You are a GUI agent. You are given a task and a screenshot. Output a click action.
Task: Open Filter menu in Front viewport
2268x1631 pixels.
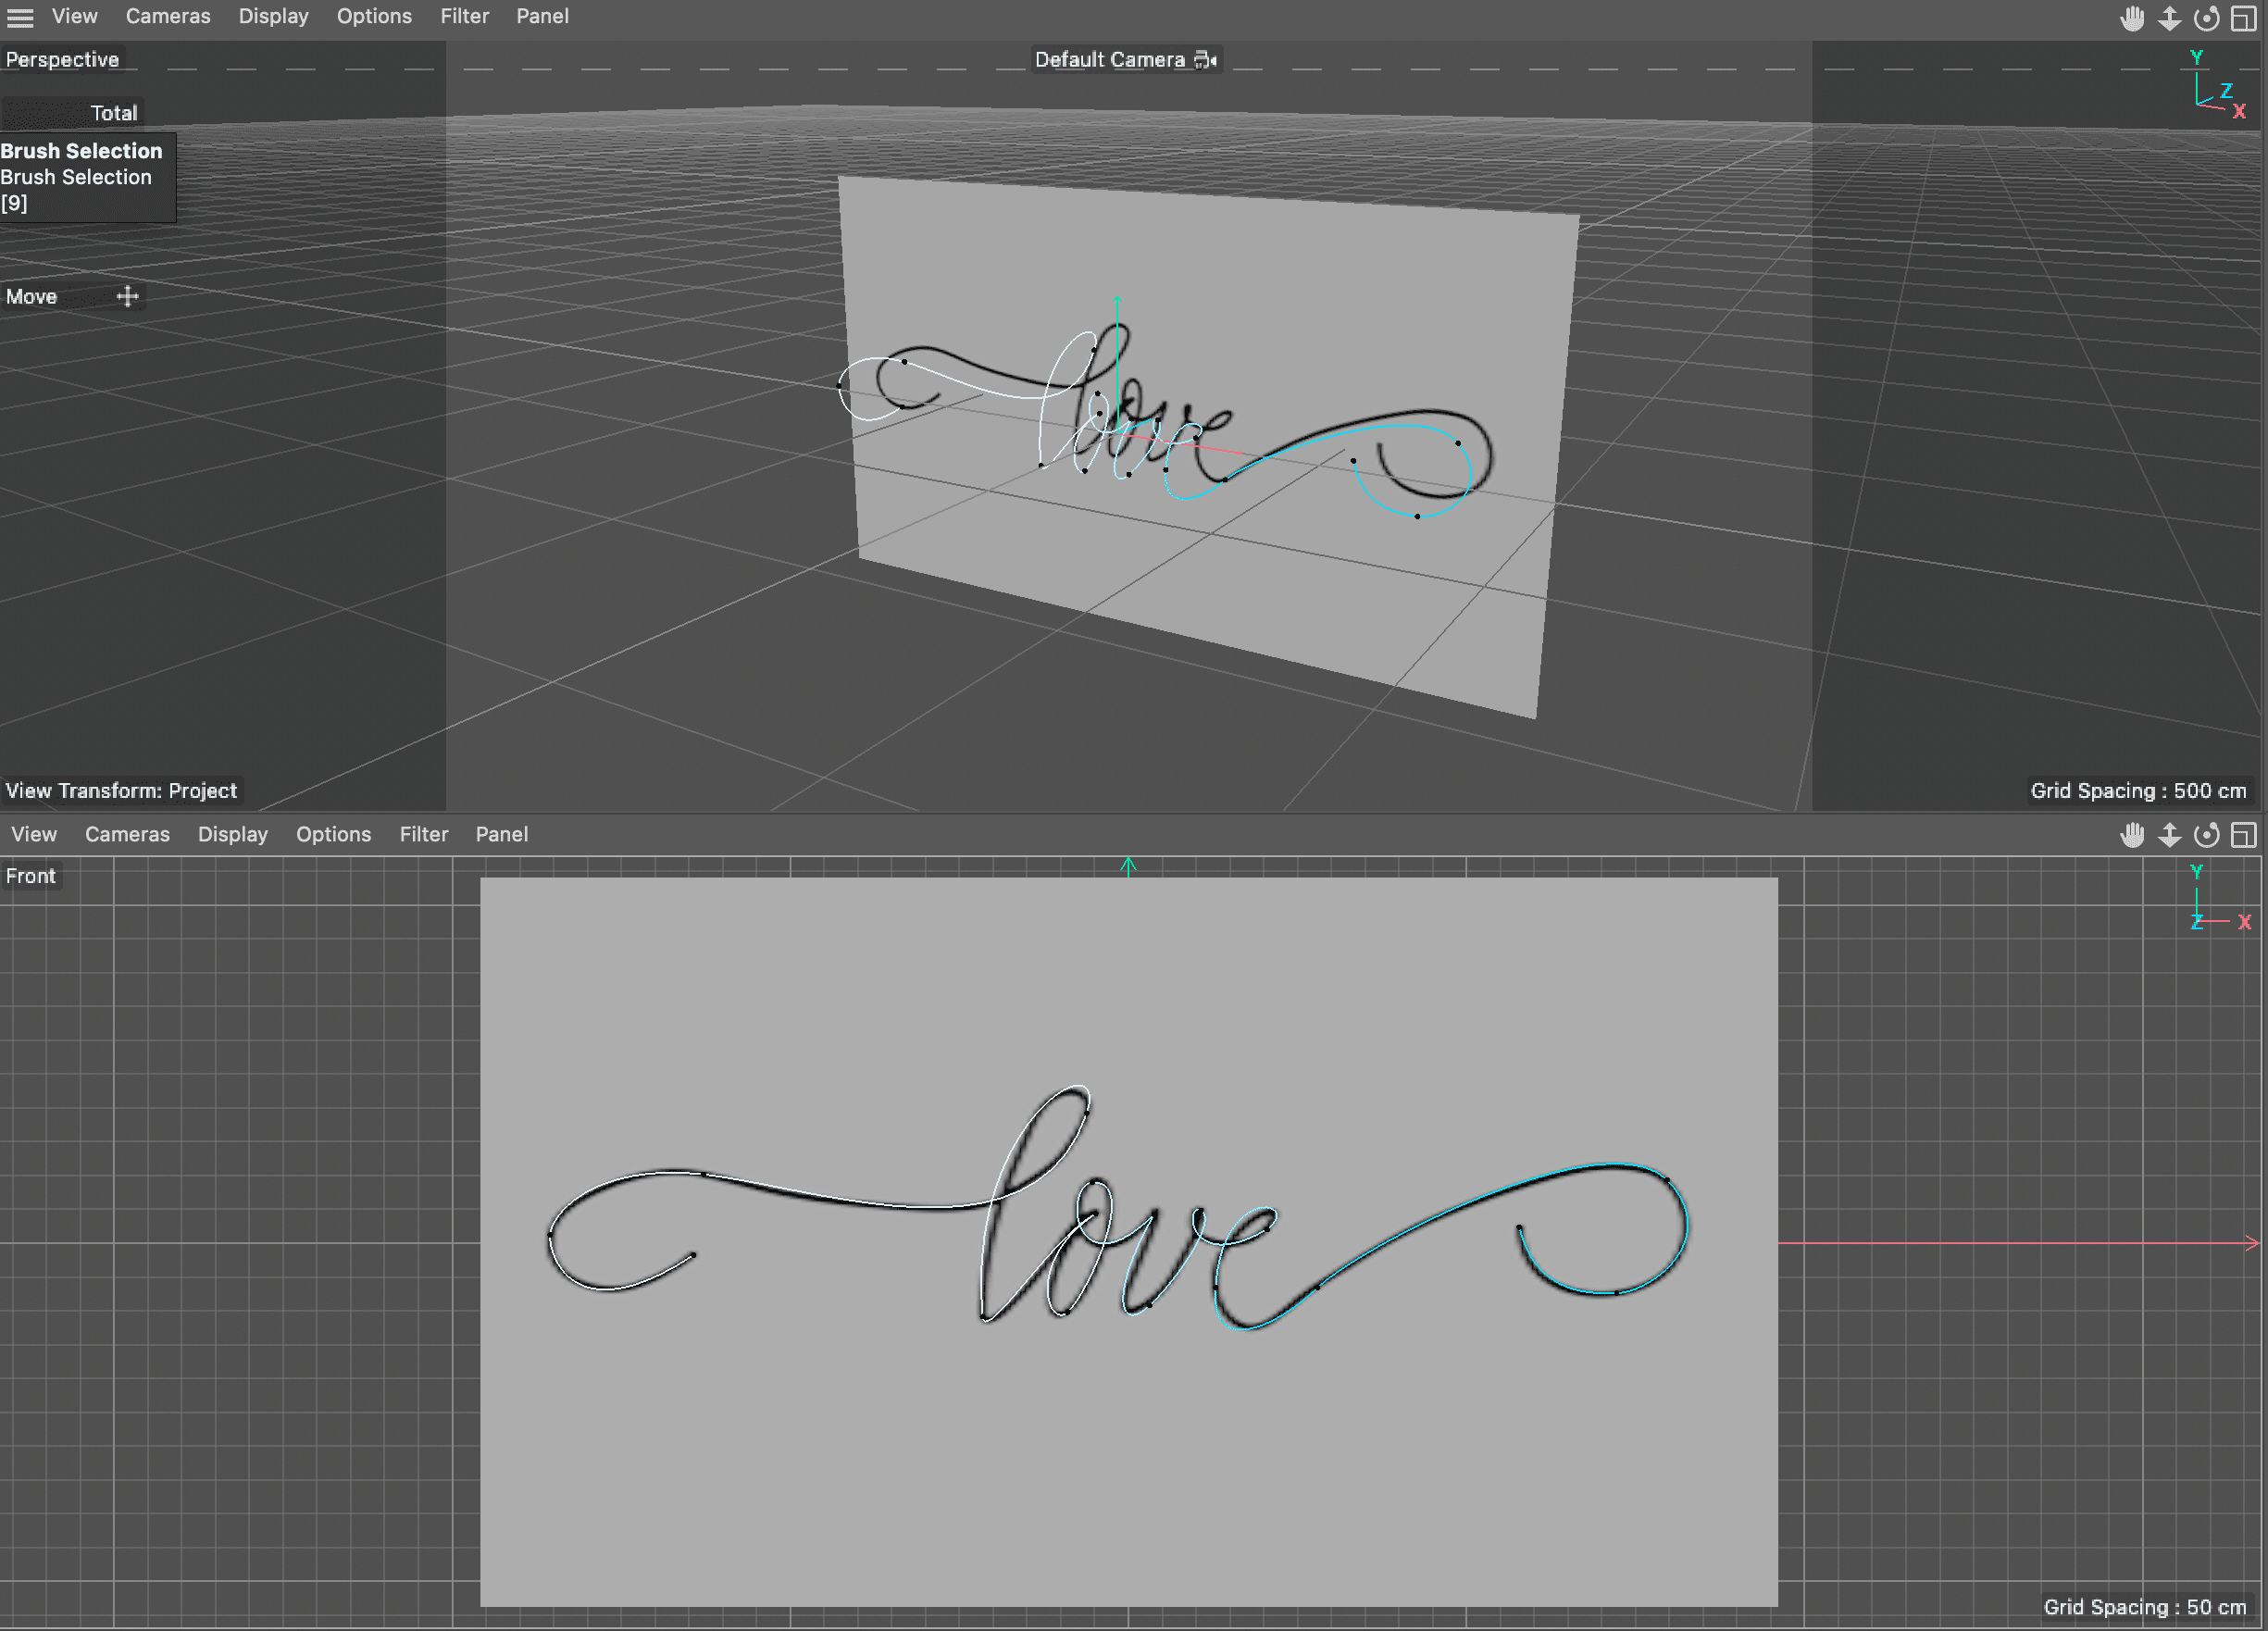pyautogui.click(x=423, y=834)
